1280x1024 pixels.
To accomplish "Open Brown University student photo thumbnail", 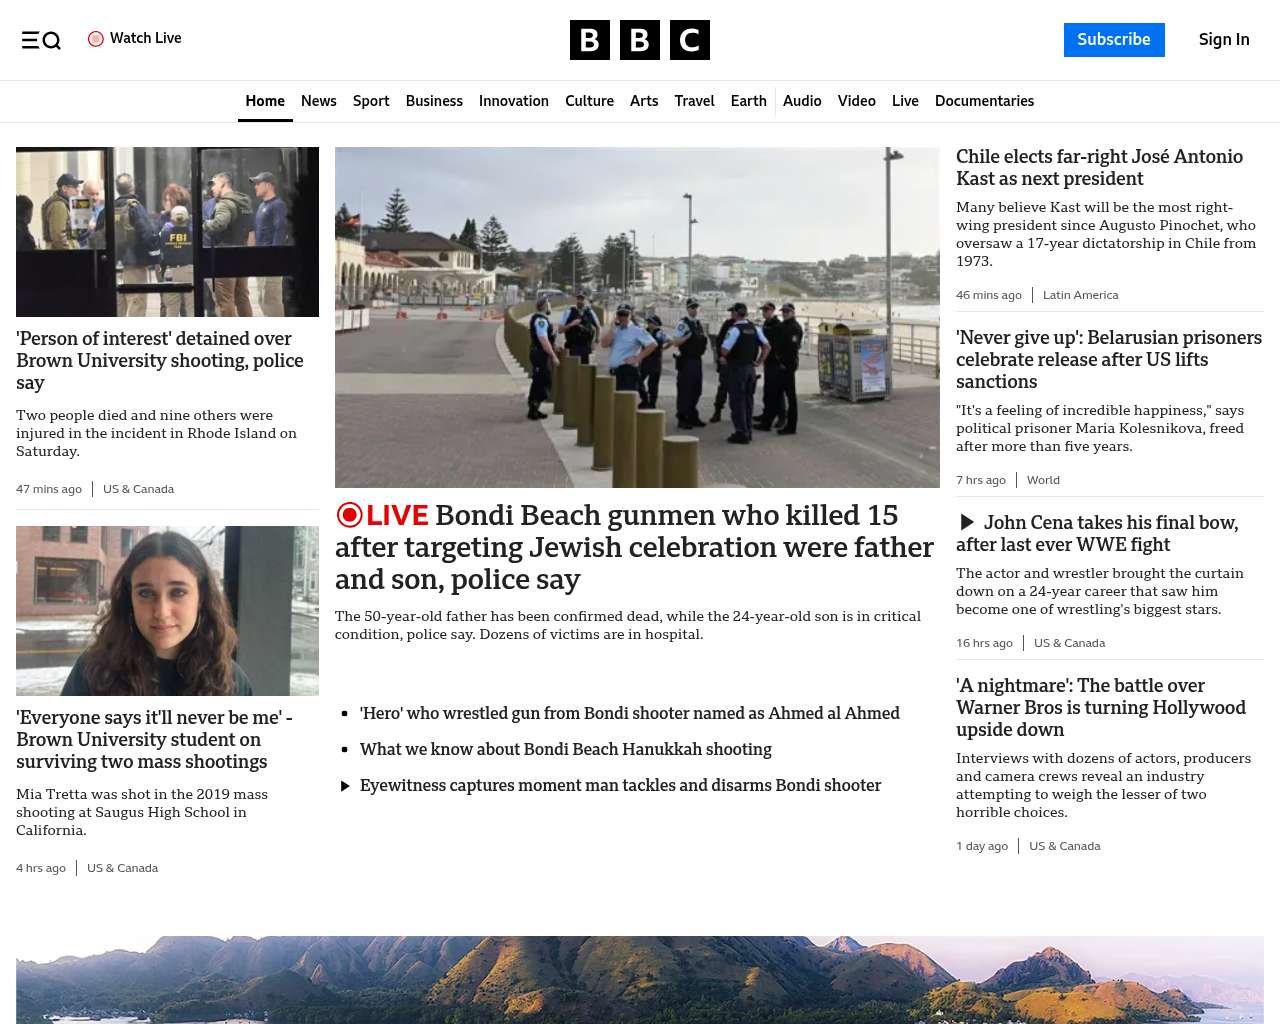I will tap(167, 611).
